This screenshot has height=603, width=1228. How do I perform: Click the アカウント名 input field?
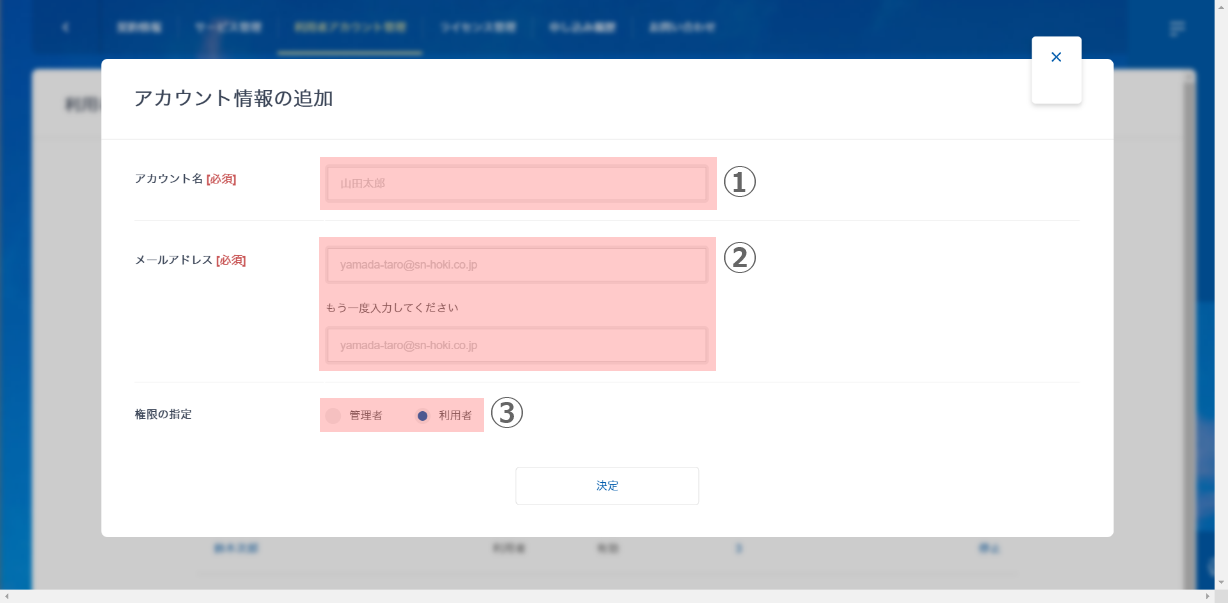517,184
